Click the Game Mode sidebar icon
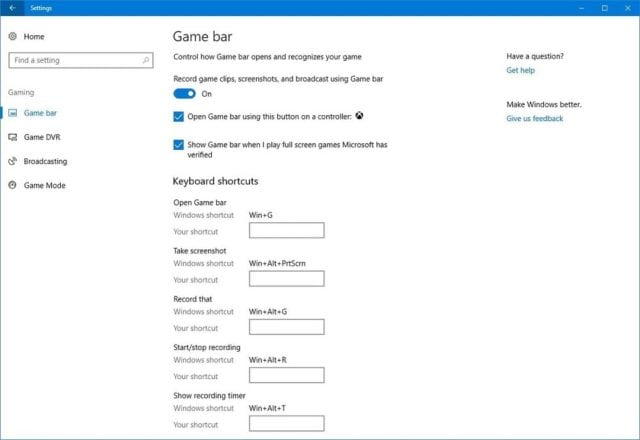The height and width of the screenshot is (440, 640). (13, 185)
